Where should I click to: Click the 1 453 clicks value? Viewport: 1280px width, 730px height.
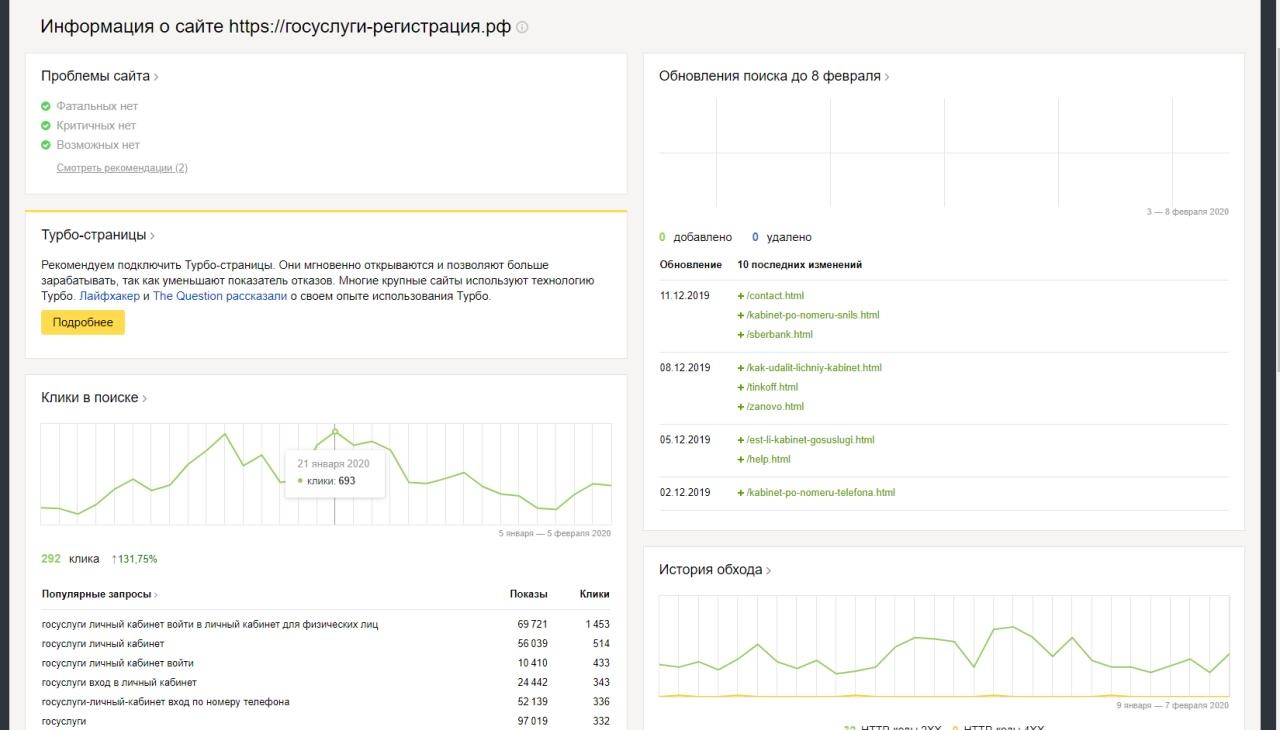pos(597,624)
